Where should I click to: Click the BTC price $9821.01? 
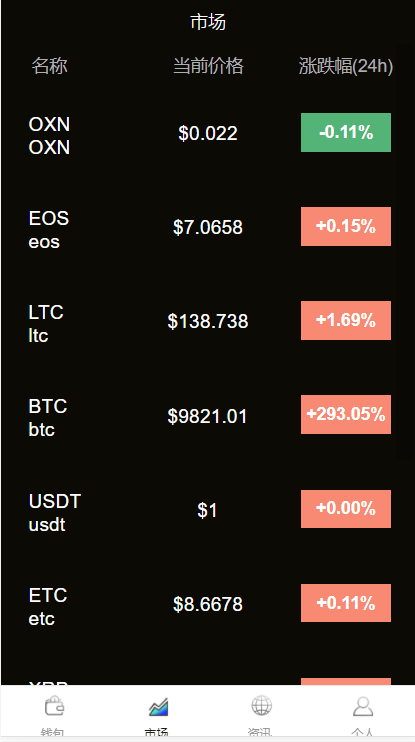[207, 416]
